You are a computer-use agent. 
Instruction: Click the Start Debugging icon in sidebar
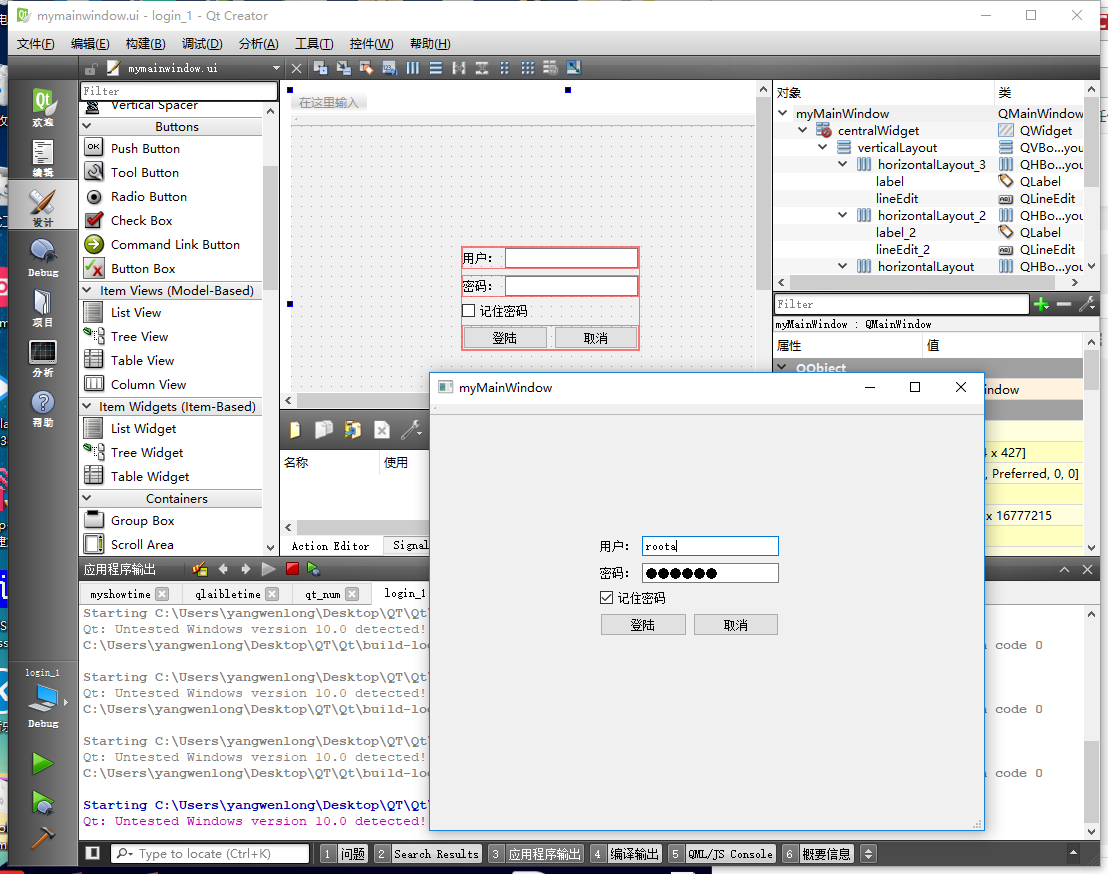42,802
